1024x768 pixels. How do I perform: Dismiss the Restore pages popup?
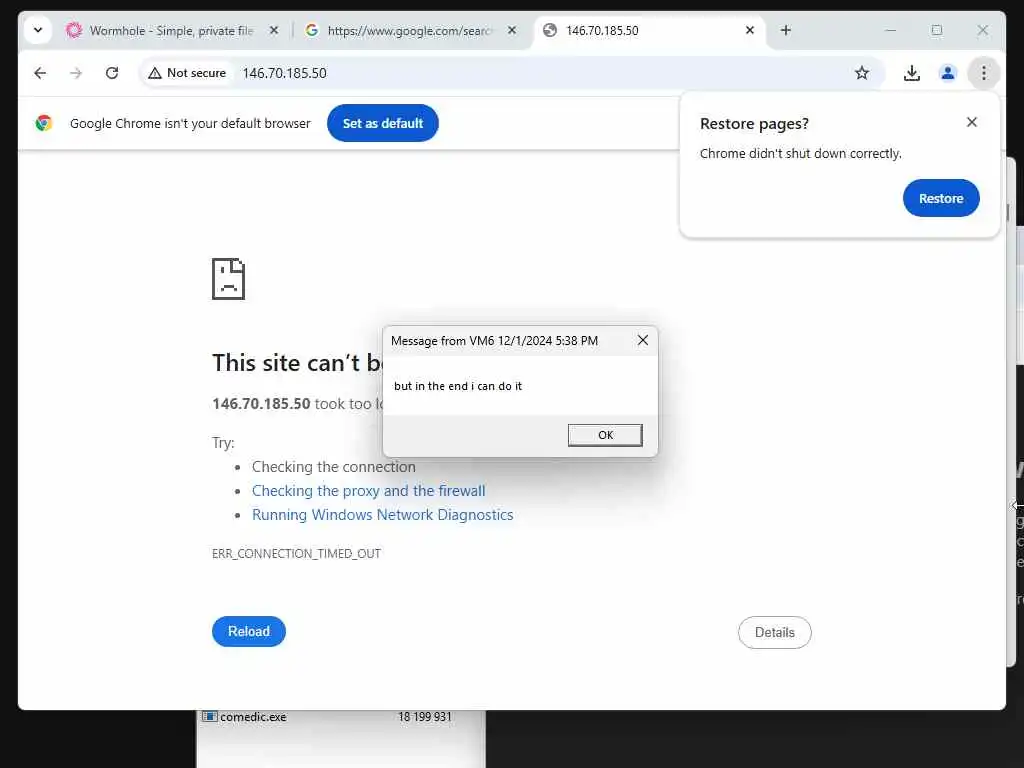972,122
